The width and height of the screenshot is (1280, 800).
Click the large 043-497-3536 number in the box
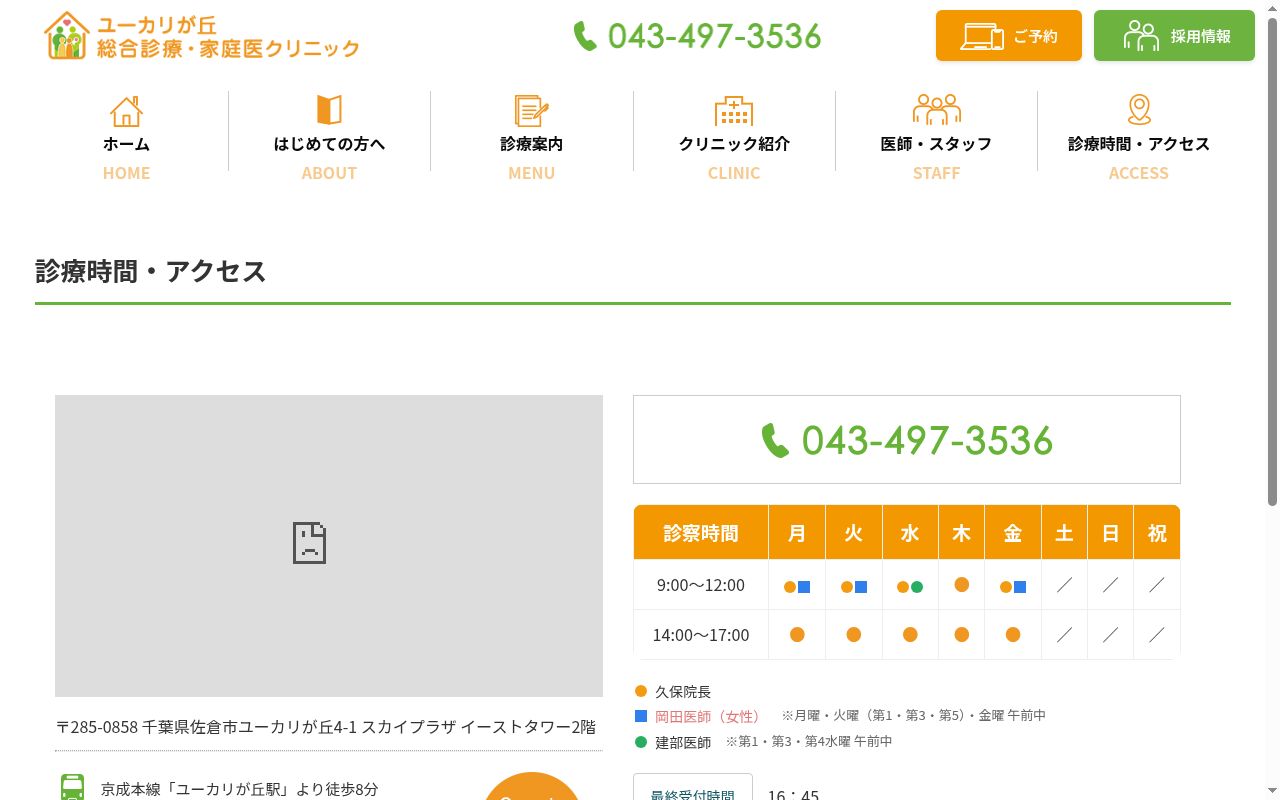coord(927,440)
